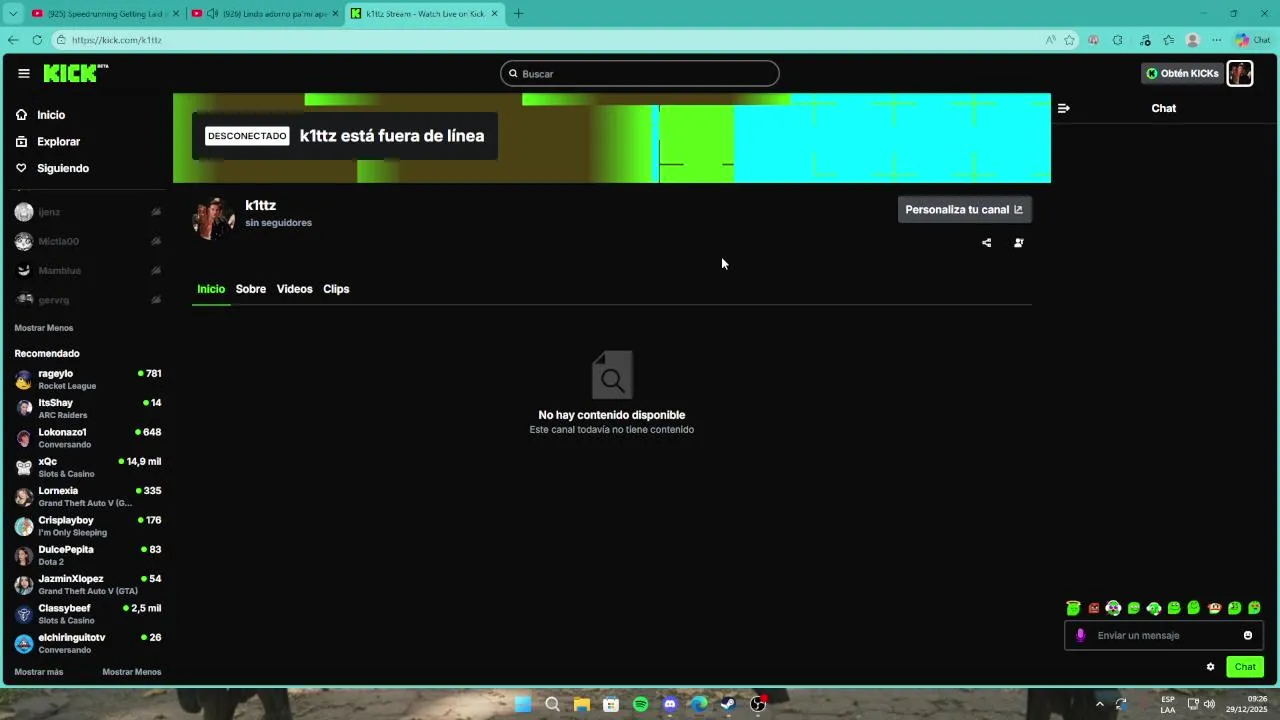Viewport: 1280px width, 720px height.
Task: Show hidden system tray icons
Action: 1099,704
